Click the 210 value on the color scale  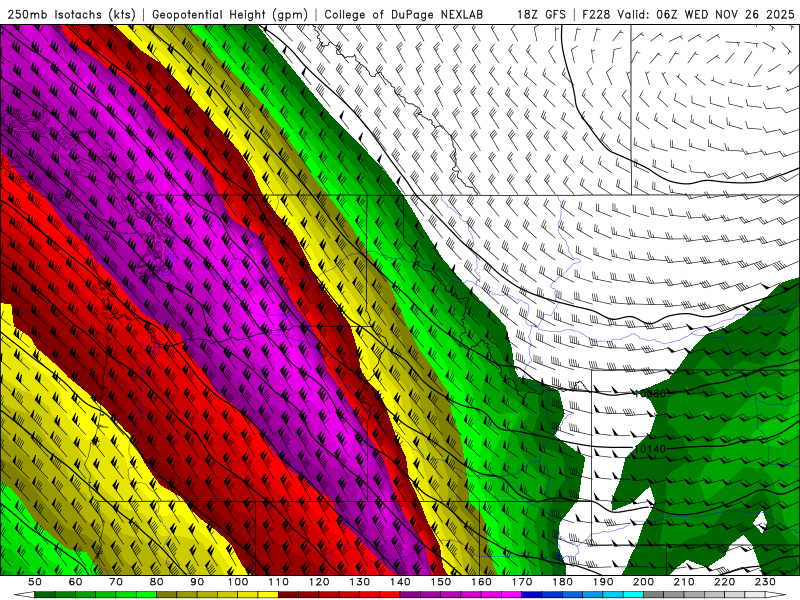click(684, 582)
